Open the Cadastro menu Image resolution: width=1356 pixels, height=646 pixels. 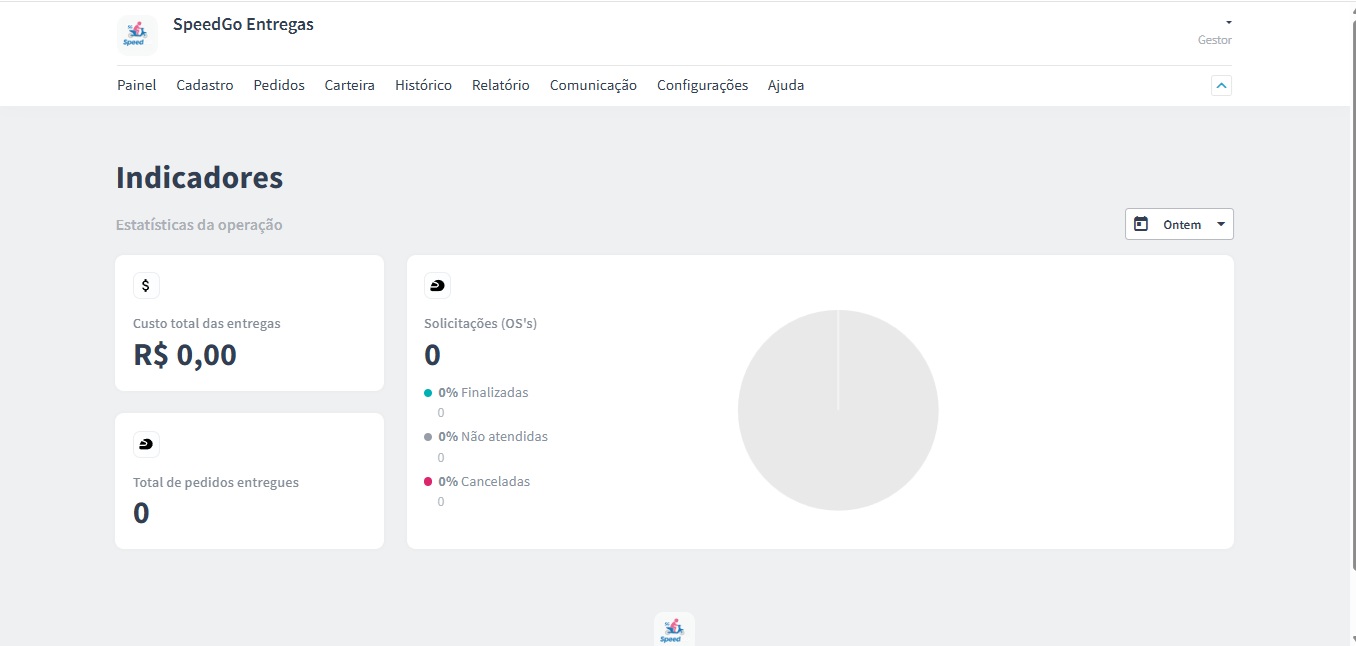(205, 86)
